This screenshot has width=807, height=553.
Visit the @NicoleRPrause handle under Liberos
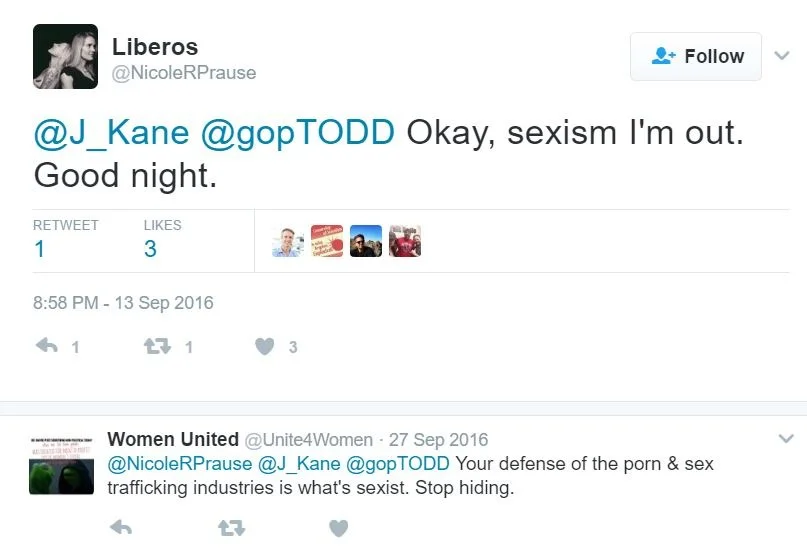184,73
